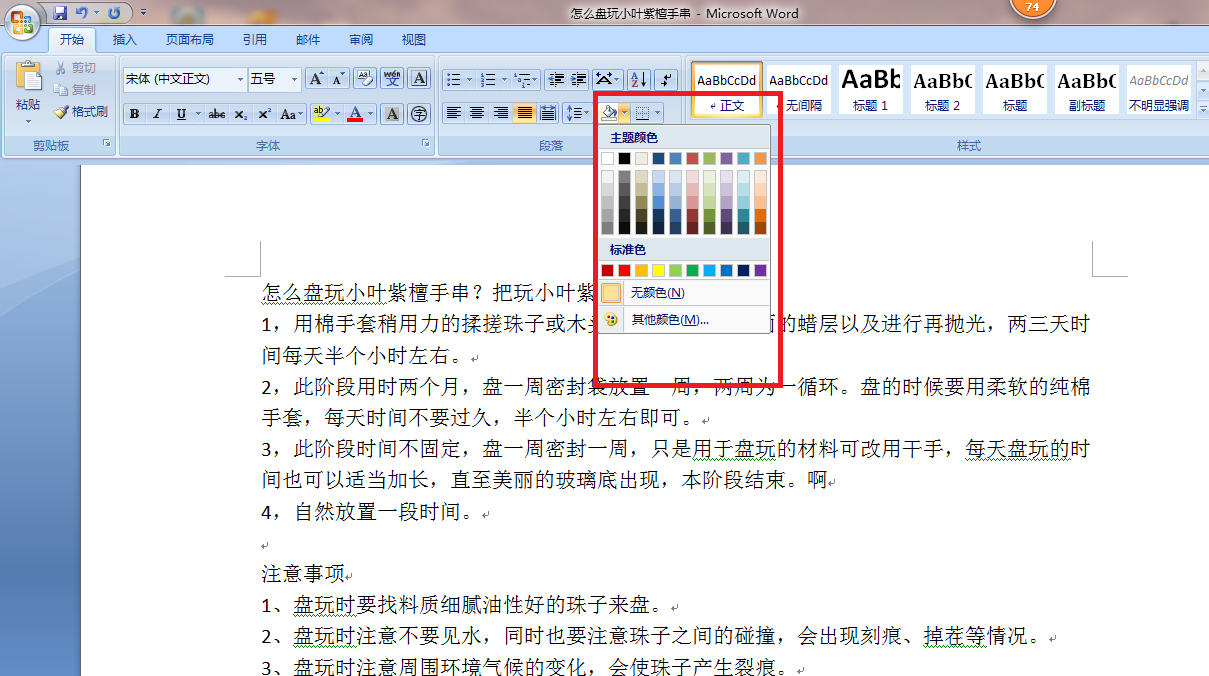Toggle Italic formatting
The height and width of the screenshot is (676, 1209).
[x=157, y=114]
